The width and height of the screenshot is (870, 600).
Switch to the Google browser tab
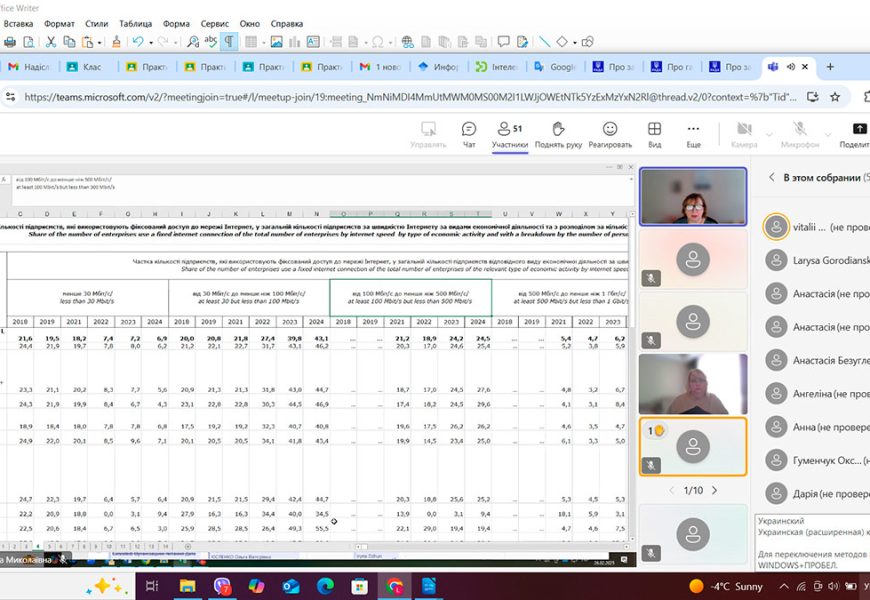pyautogui.click(x=555, y=67)
